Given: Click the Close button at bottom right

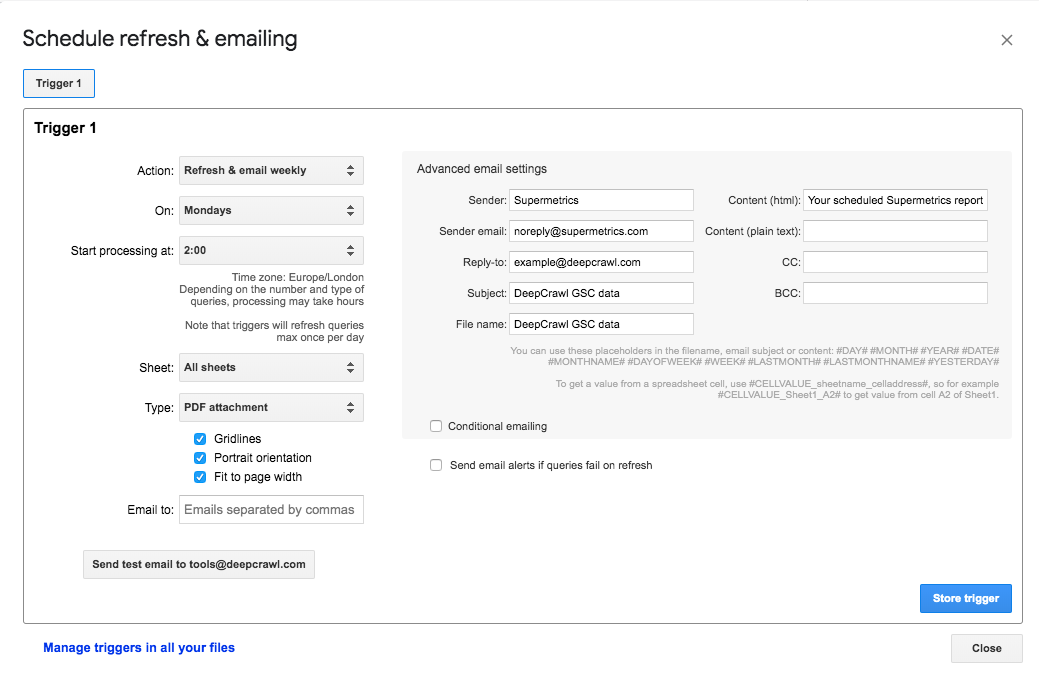Looking at the screenshot, I should [986, 648].
